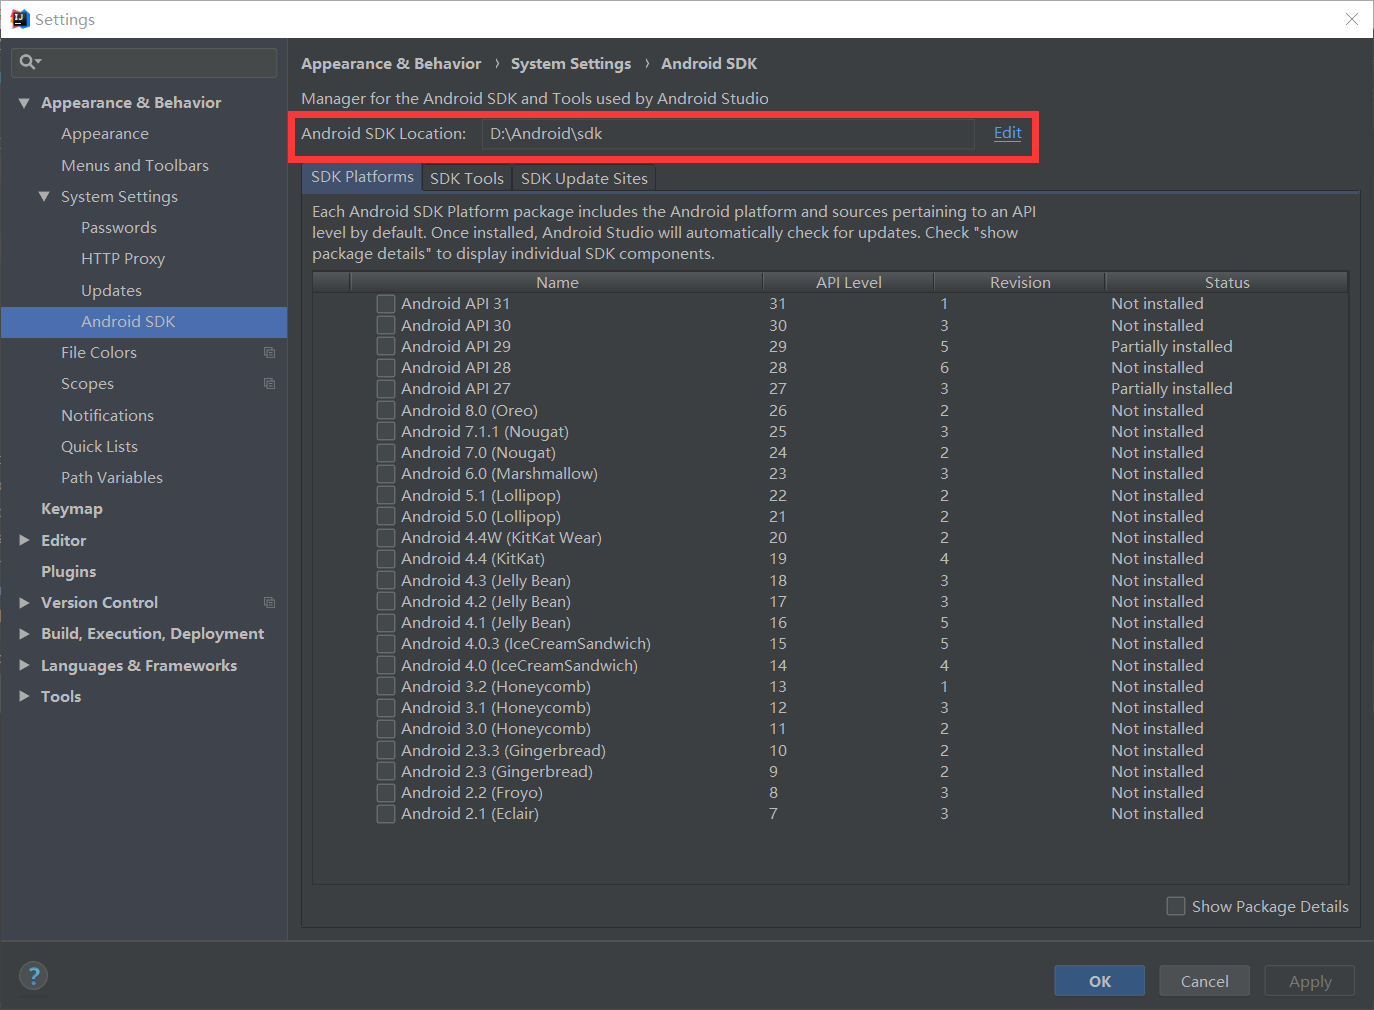
Task: Open Notifications settings
Action: (x=107, y=415)
